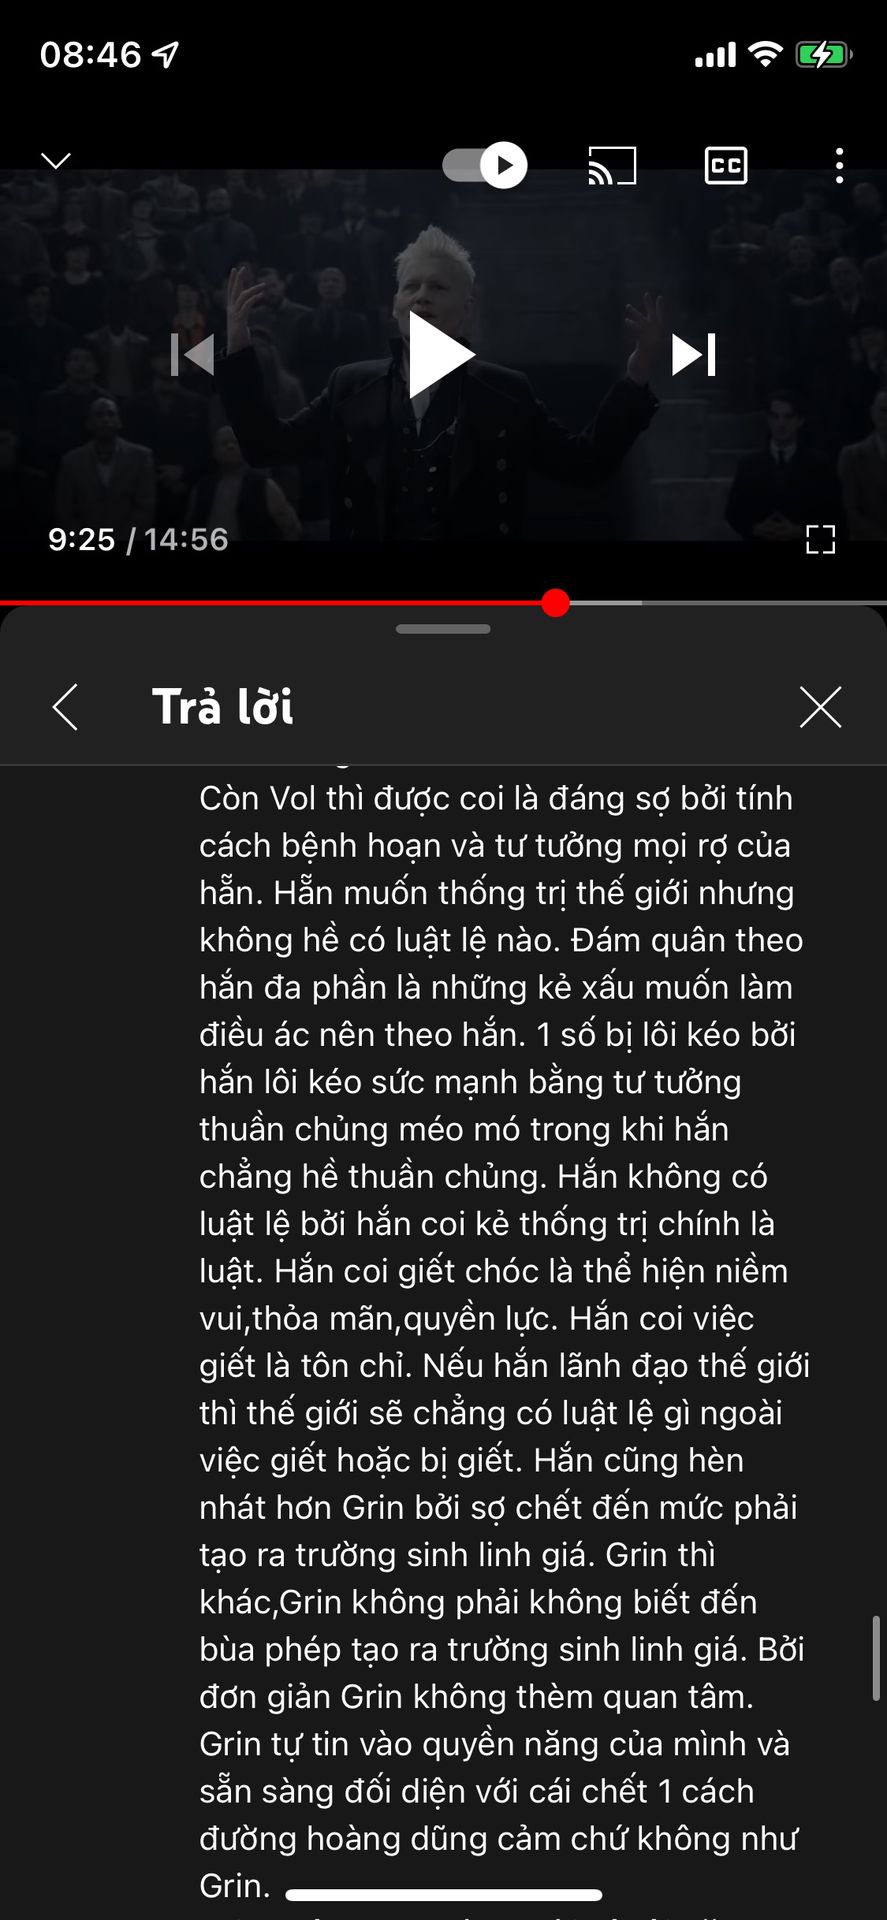Tap the reply comment beginning with Còn Vol
The image size is (887, 1920).
[x=504, y=1342]
